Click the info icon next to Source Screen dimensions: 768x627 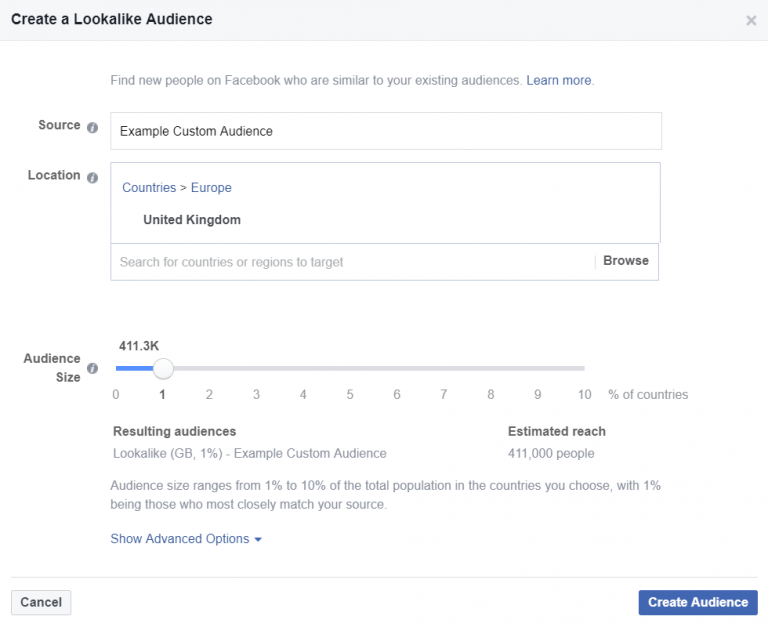tap(92, 127)
